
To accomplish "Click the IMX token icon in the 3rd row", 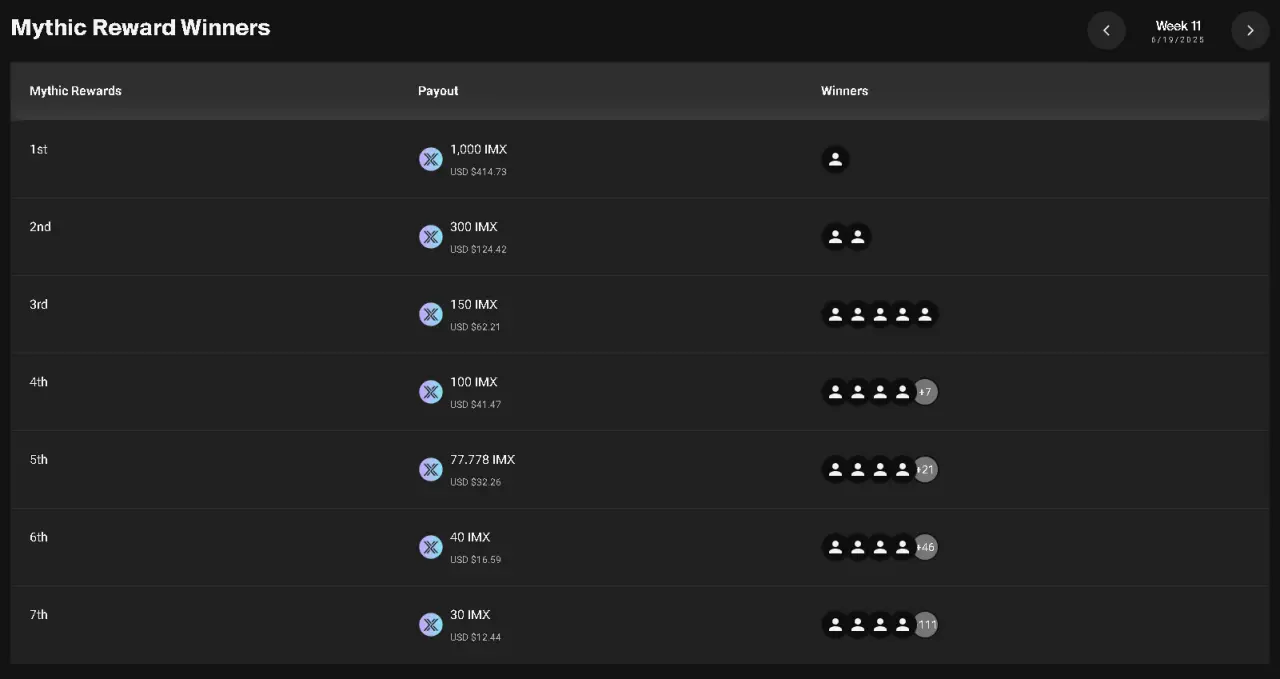I will (431, 314).
